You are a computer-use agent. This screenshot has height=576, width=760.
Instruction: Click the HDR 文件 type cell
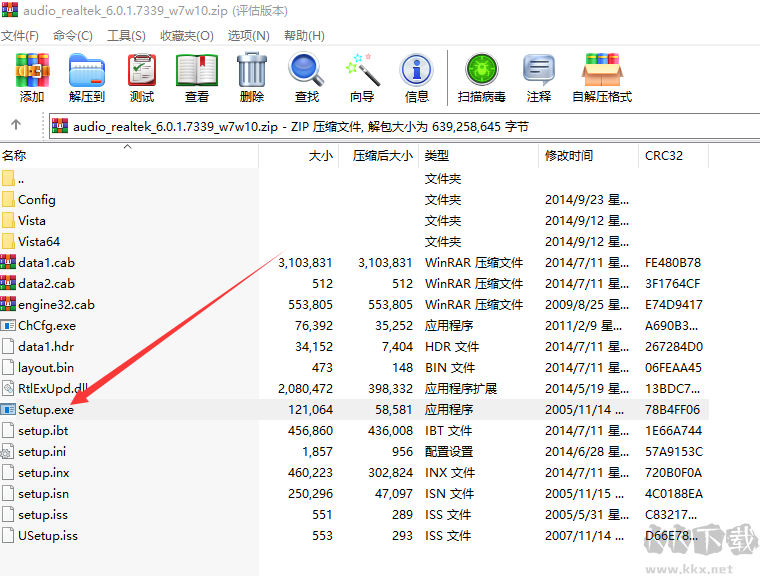pos(452,347)
